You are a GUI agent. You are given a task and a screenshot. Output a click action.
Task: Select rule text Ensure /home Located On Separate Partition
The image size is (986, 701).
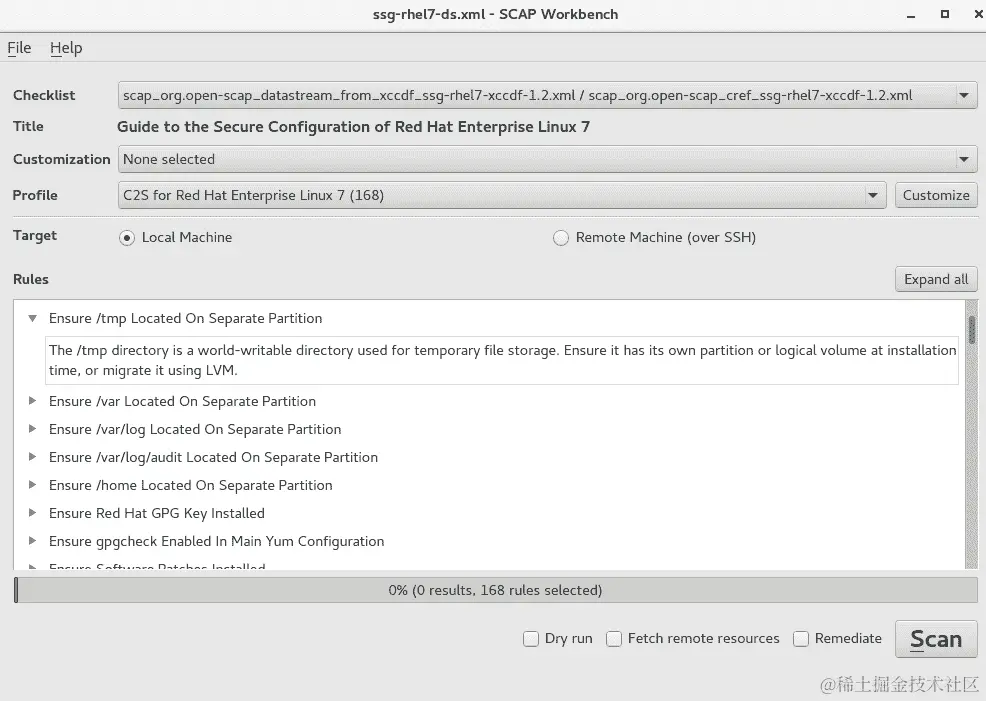(x=191, y=485)
